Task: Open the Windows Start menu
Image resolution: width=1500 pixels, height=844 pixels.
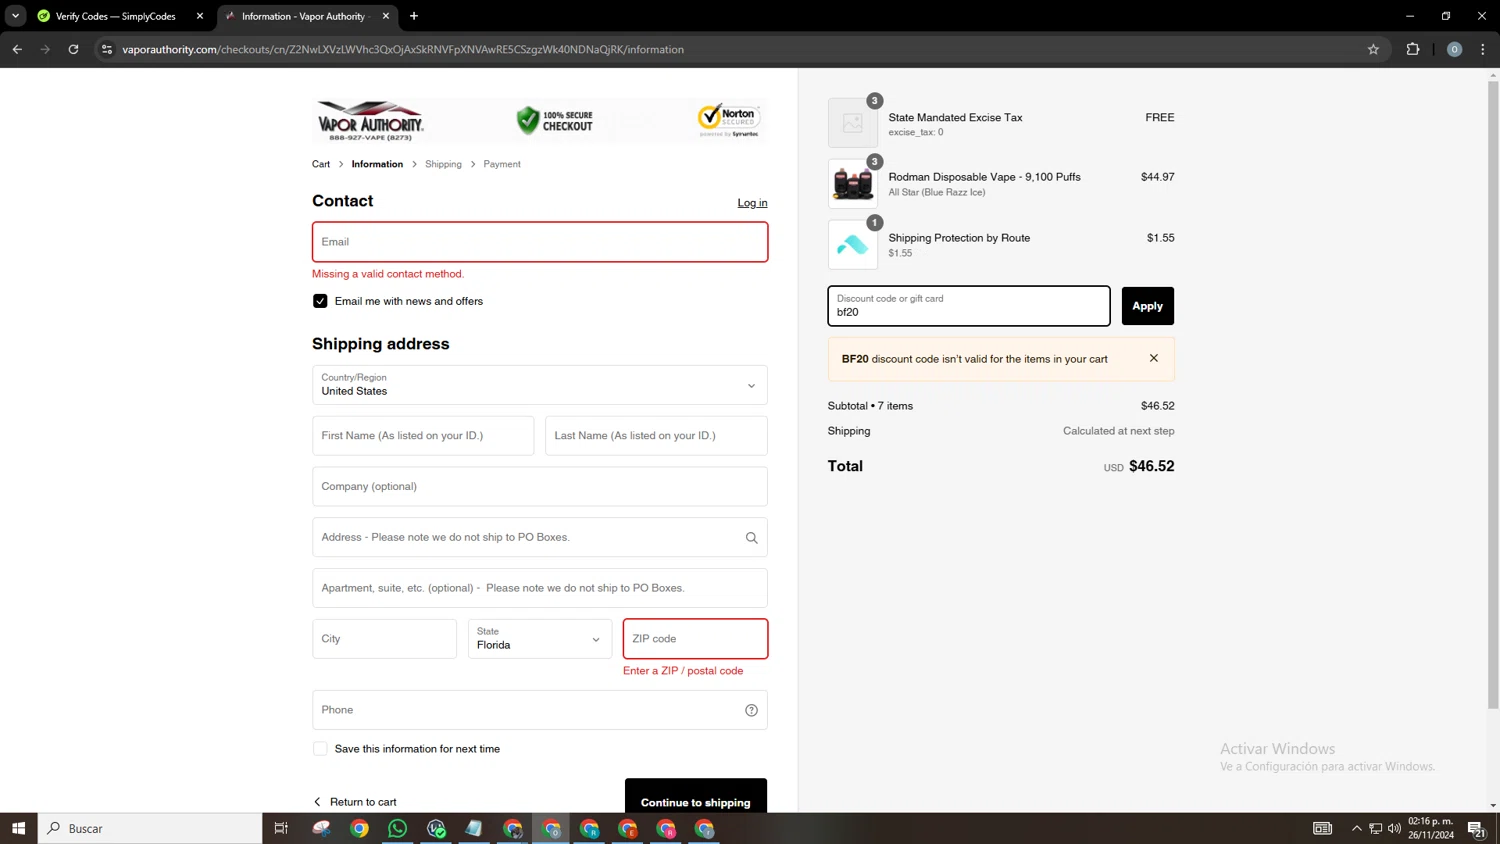Action: point(18,828)
